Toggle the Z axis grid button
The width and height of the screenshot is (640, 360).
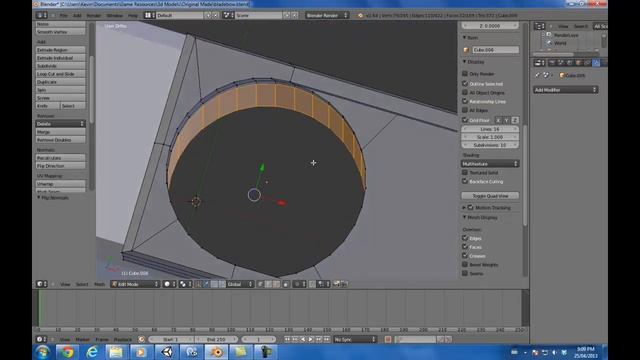[x=515, y=120]
